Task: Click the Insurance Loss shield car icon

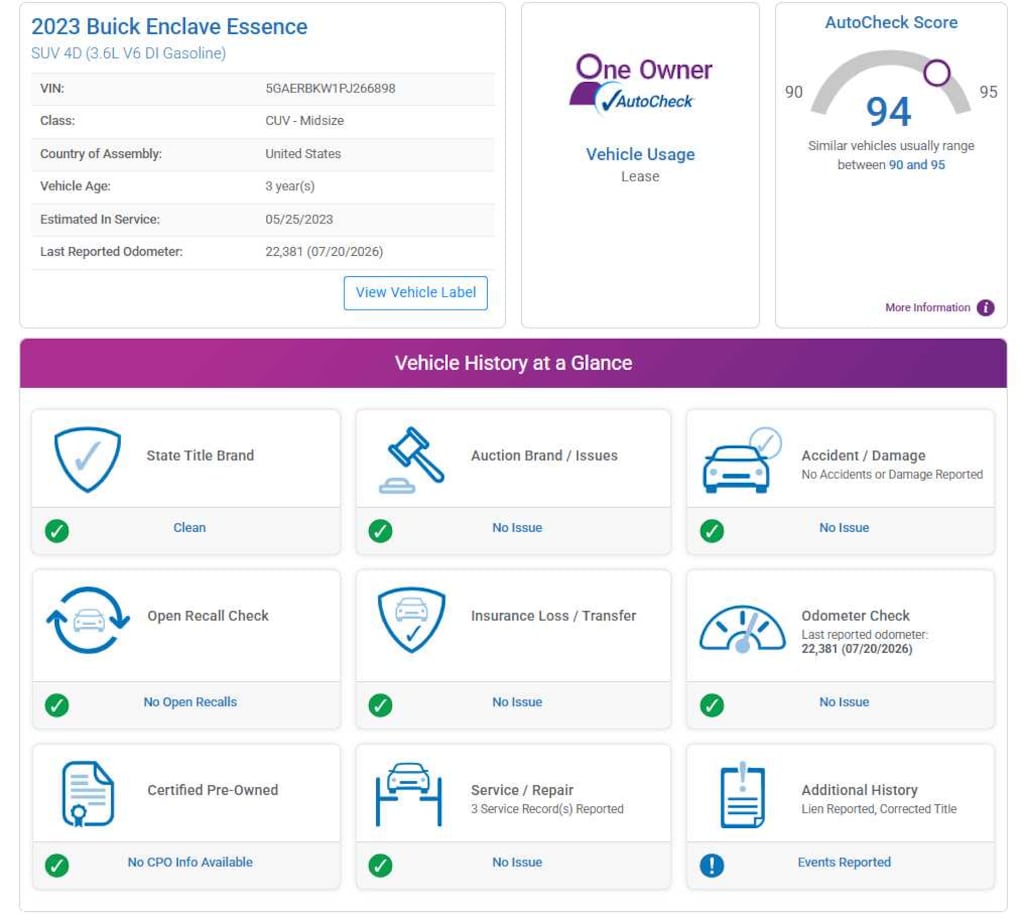Action: click(x=411, y=620)
